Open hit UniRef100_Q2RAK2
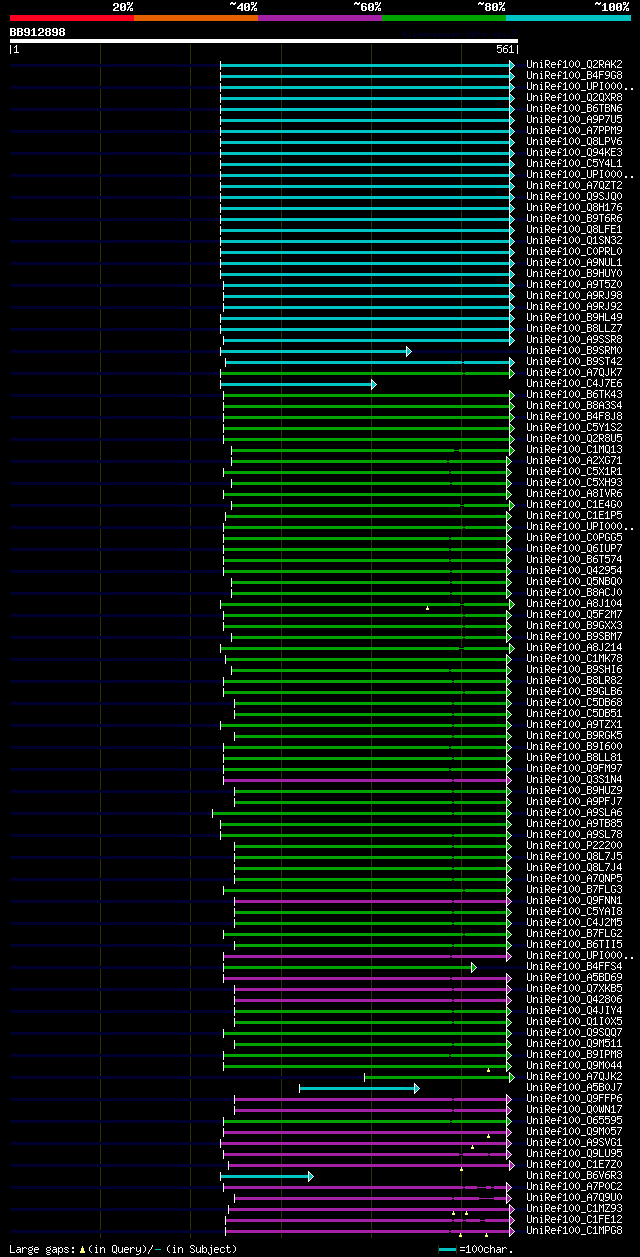This screenshot has height=1257, width=640. click(574, 64)
